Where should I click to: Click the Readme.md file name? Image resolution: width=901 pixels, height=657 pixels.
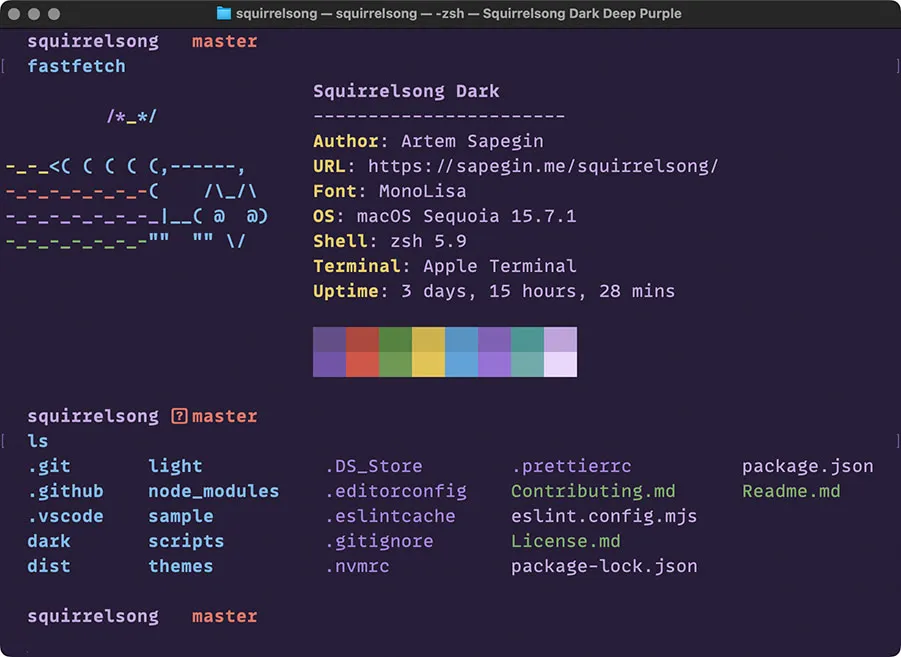(791, 491)
